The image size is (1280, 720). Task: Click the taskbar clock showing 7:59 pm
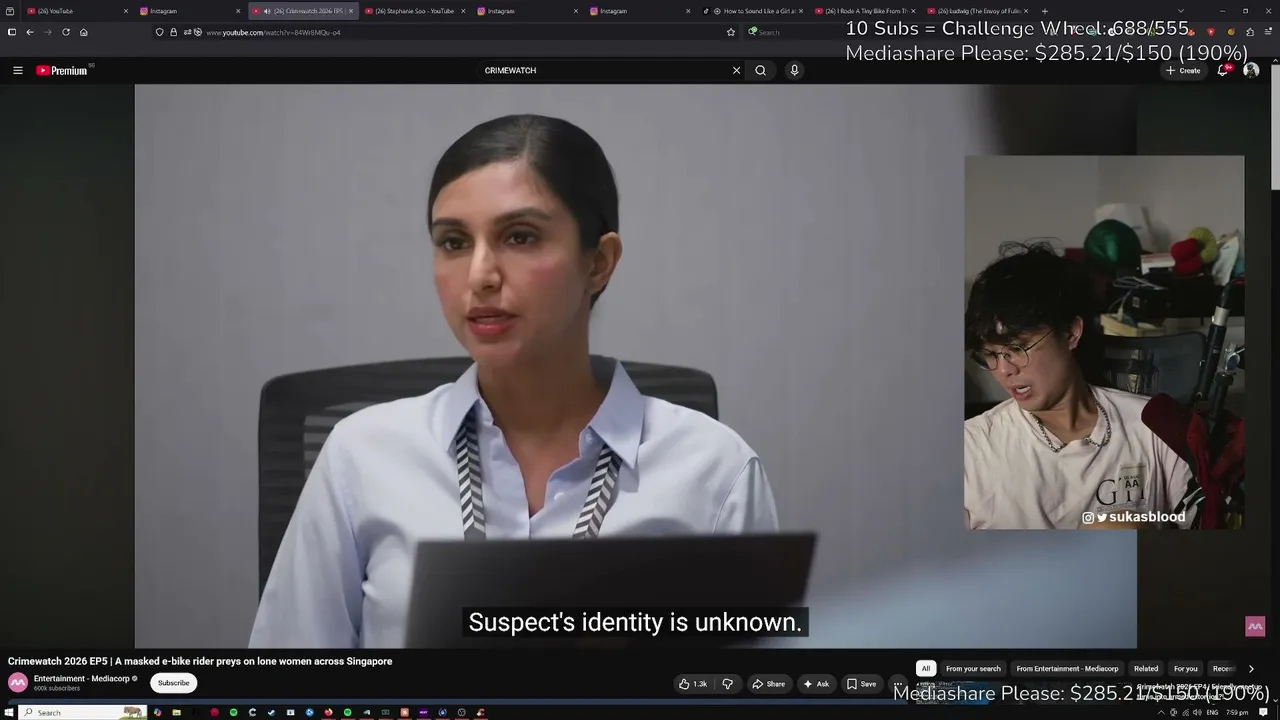pyautogui.click(x=1237, y=712)
